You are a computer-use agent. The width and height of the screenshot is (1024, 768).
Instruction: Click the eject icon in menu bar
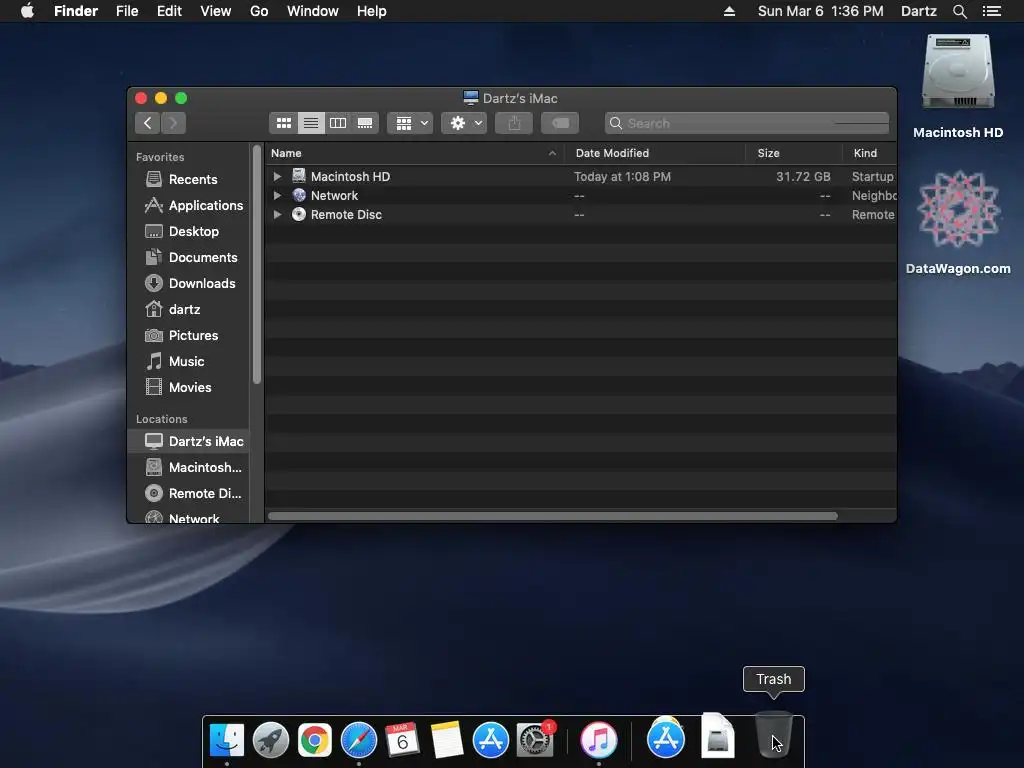point(729,11)
